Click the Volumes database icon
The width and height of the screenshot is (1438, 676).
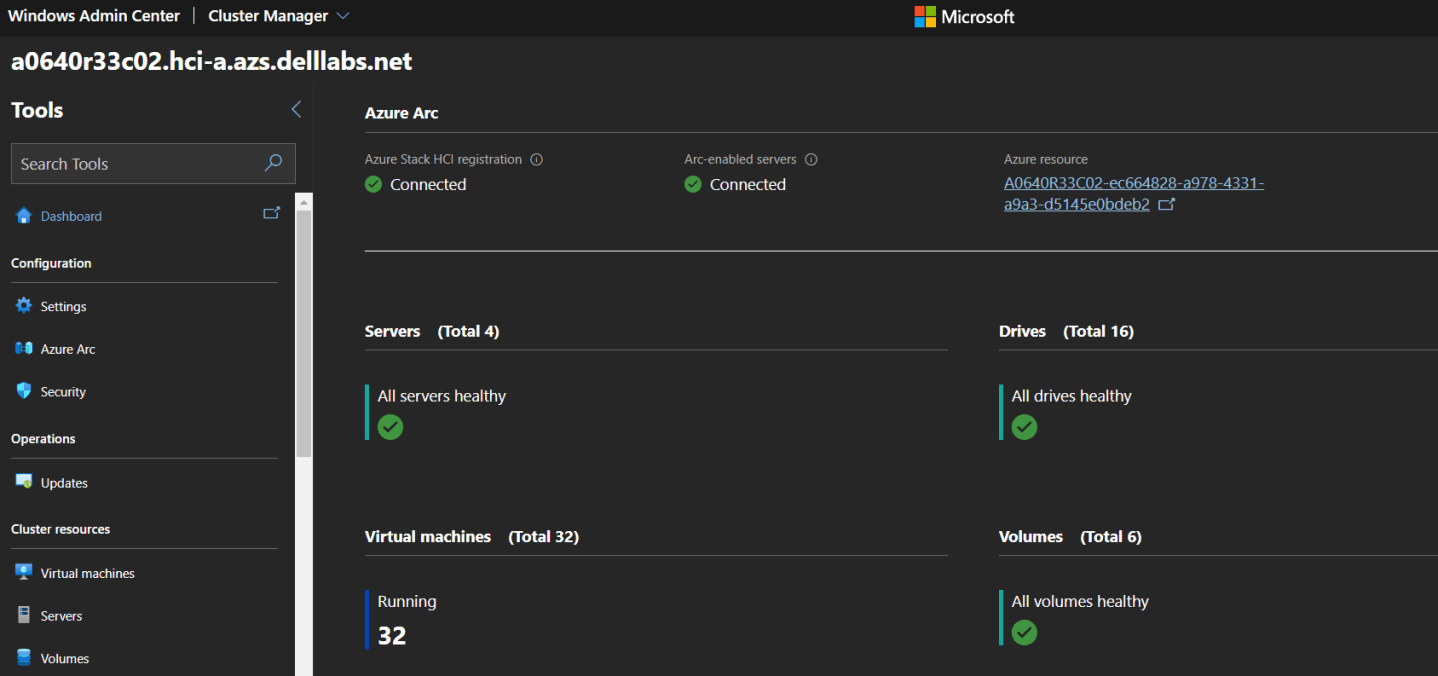[24, 658]
